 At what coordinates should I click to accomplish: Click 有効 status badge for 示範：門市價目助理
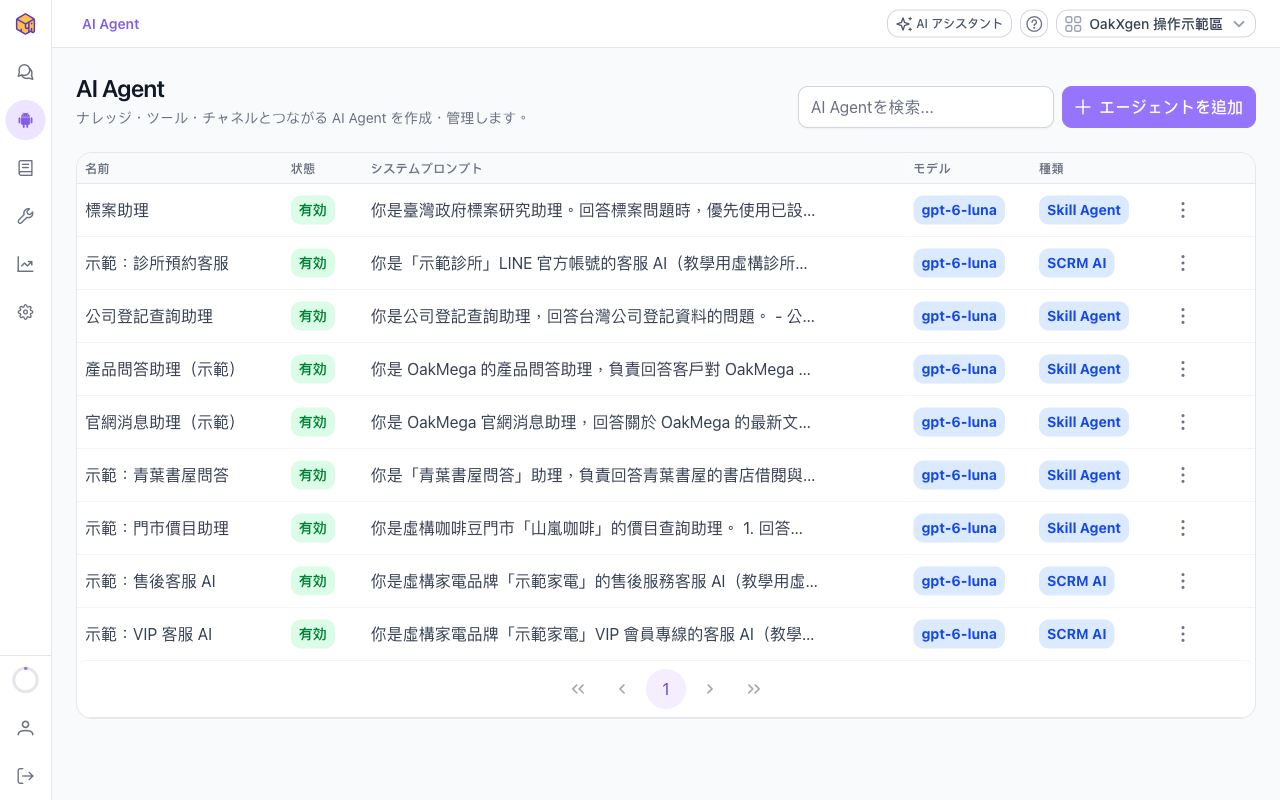point(313,528)
